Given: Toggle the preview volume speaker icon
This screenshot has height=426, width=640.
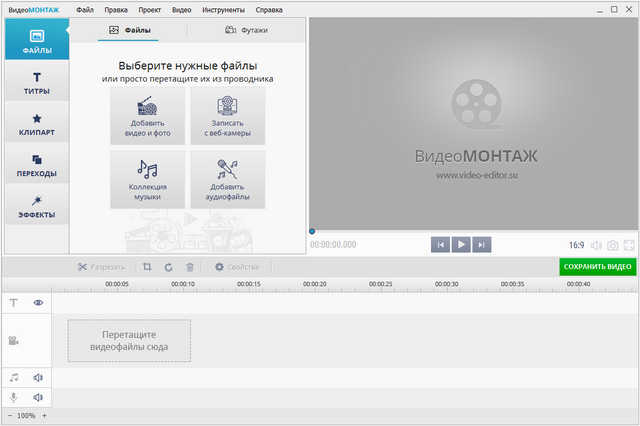Looking at the screenshot, I should [x=596, y=245].
